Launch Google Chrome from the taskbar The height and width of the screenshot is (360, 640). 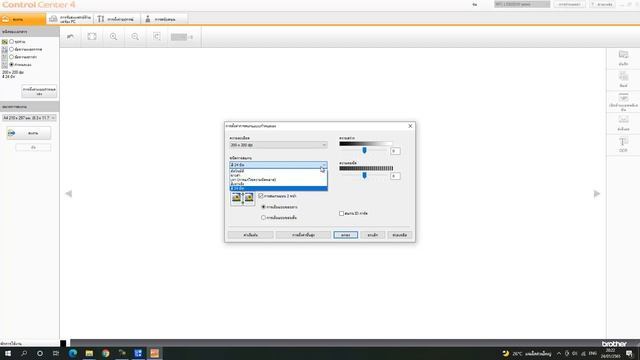click(x=106, y=353)
